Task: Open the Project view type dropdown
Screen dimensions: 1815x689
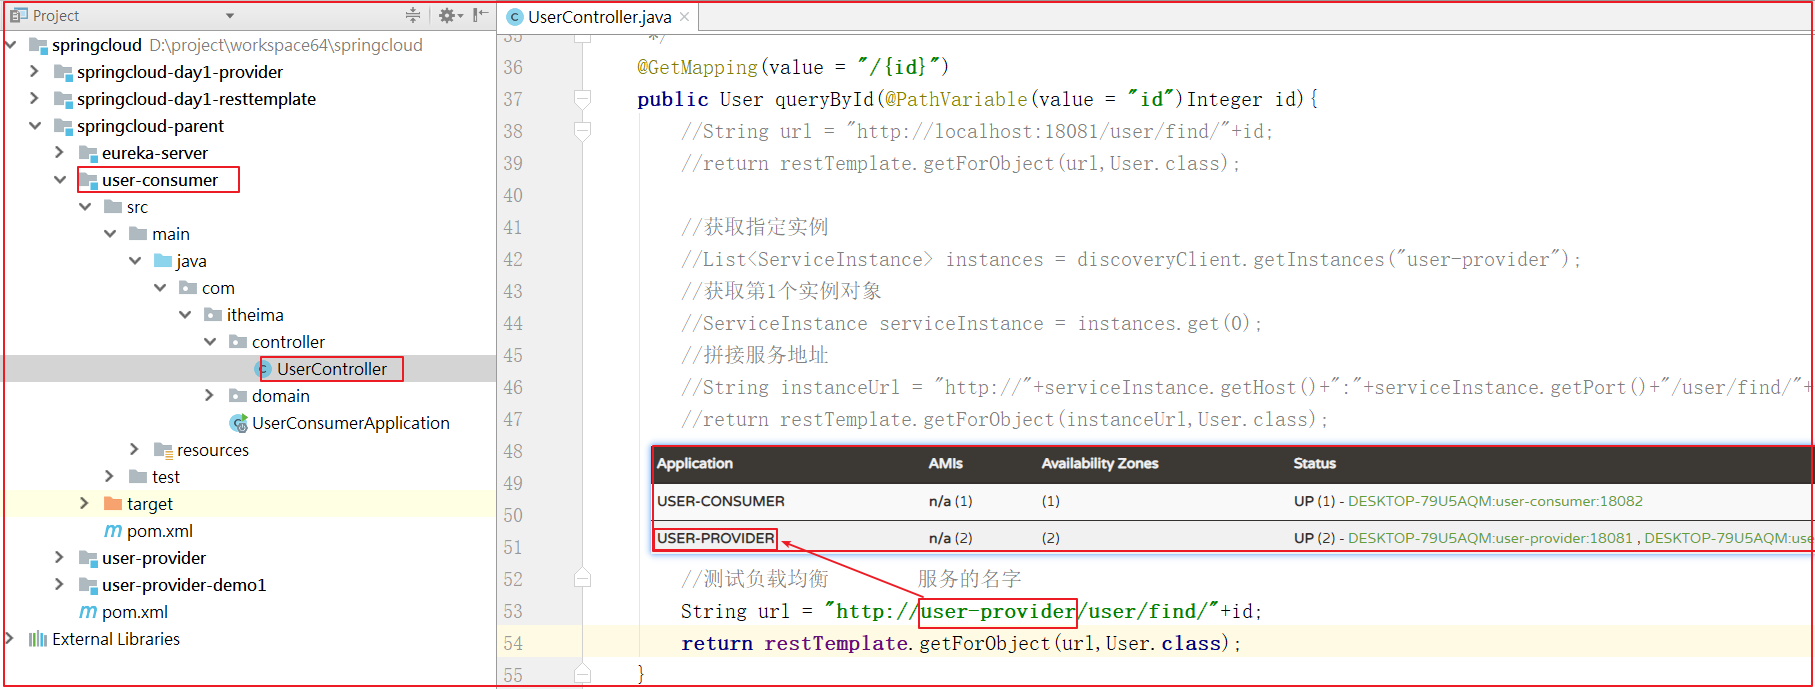Action: click(x=230, y=16)
